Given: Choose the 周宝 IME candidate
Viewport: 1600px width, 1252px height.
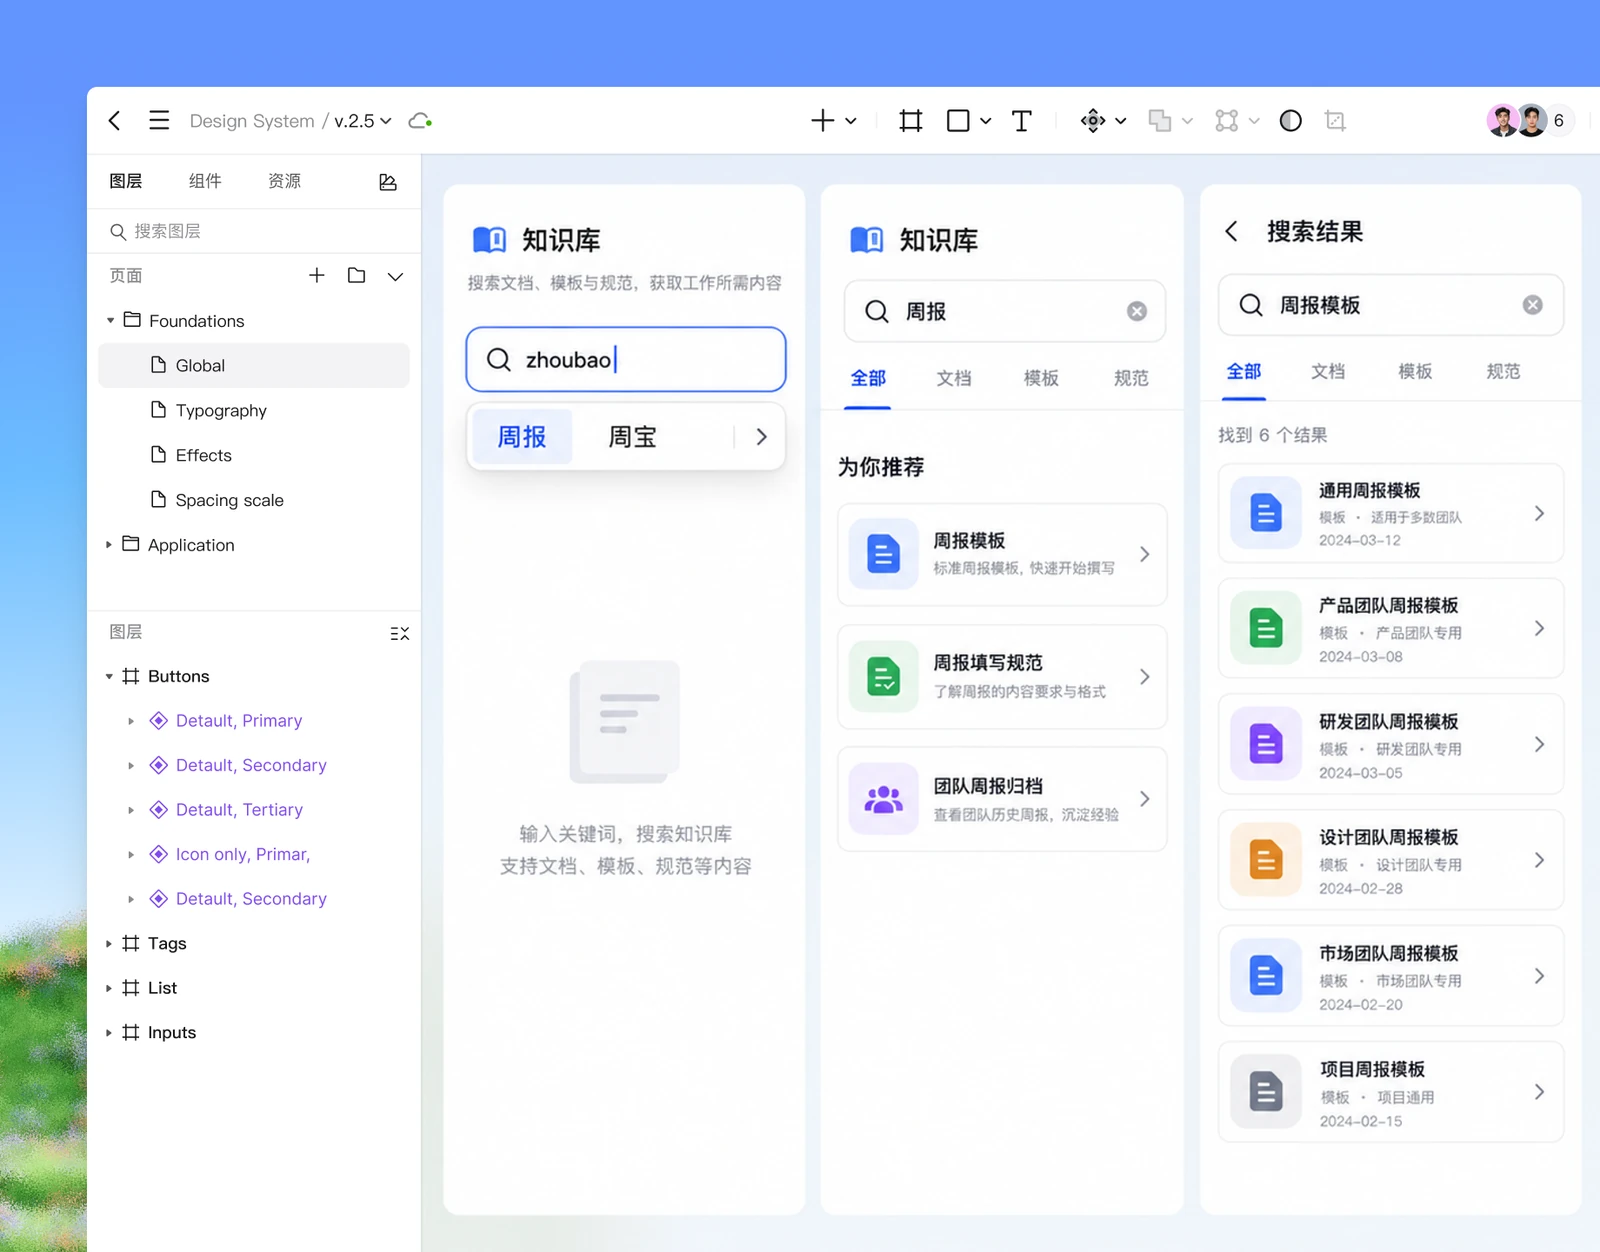Looking at the screenshot, I should (632, 437).
